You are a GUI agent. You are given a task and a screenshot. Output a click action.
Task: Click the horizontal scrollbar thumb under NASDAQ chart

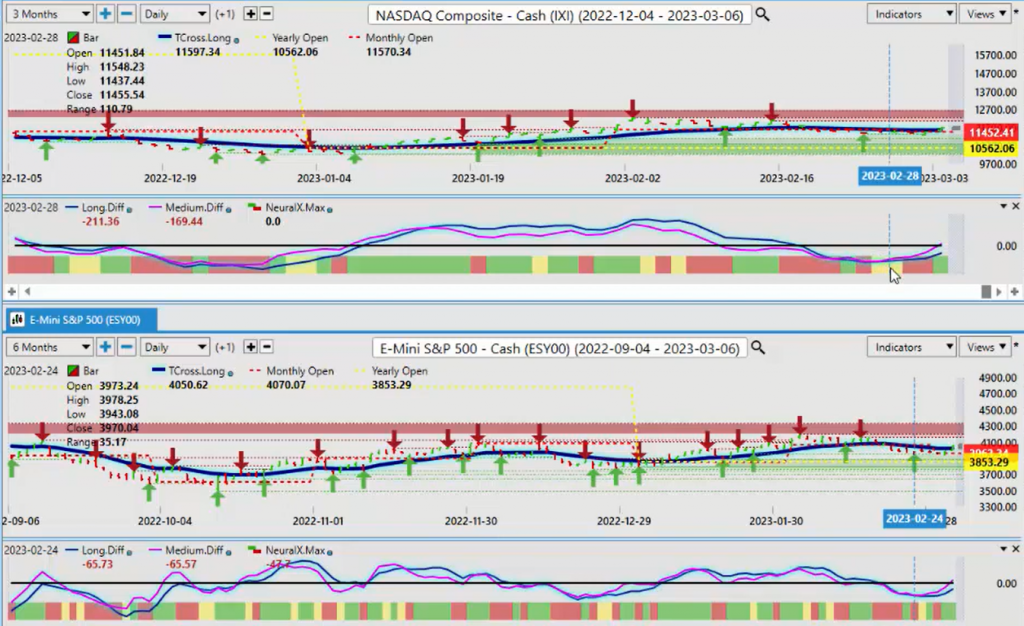(986, 291)
